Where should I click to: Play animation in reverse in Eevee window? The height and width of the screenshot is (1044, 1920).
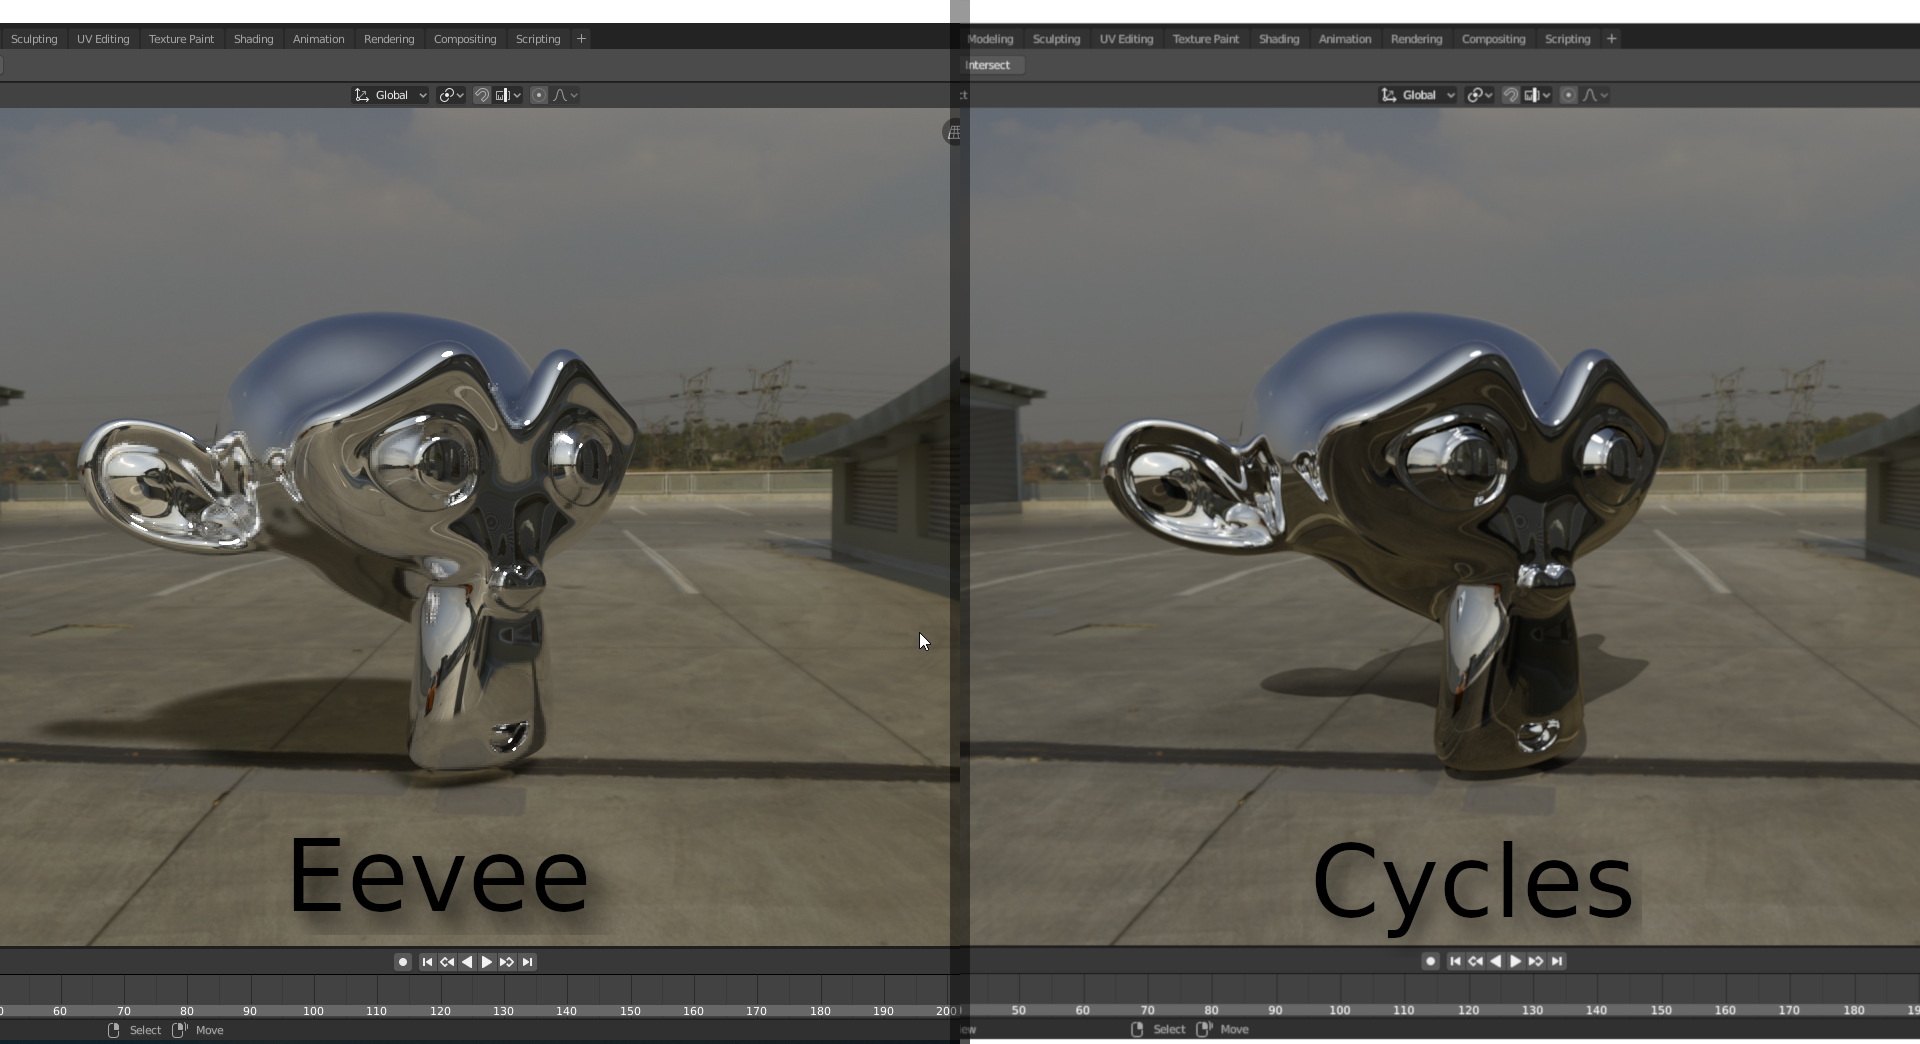click(467, 962)
